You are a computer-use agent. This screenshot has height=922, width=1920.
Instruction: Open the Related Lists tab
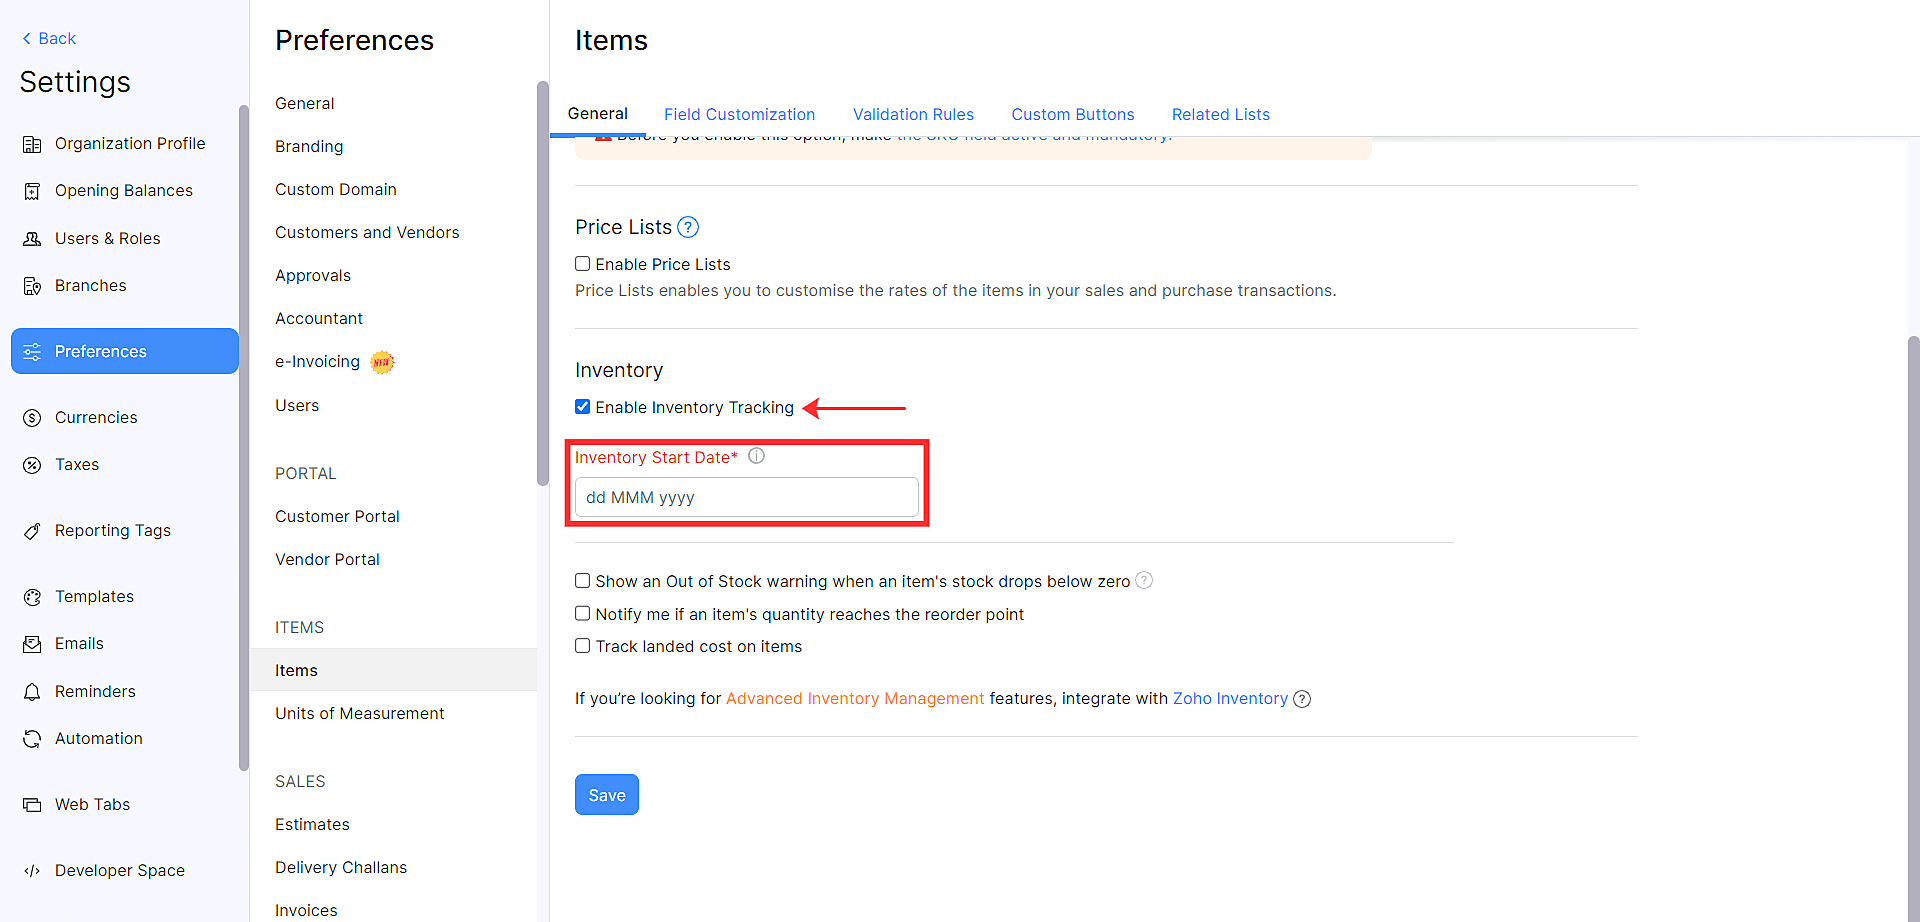[1220, 114]
